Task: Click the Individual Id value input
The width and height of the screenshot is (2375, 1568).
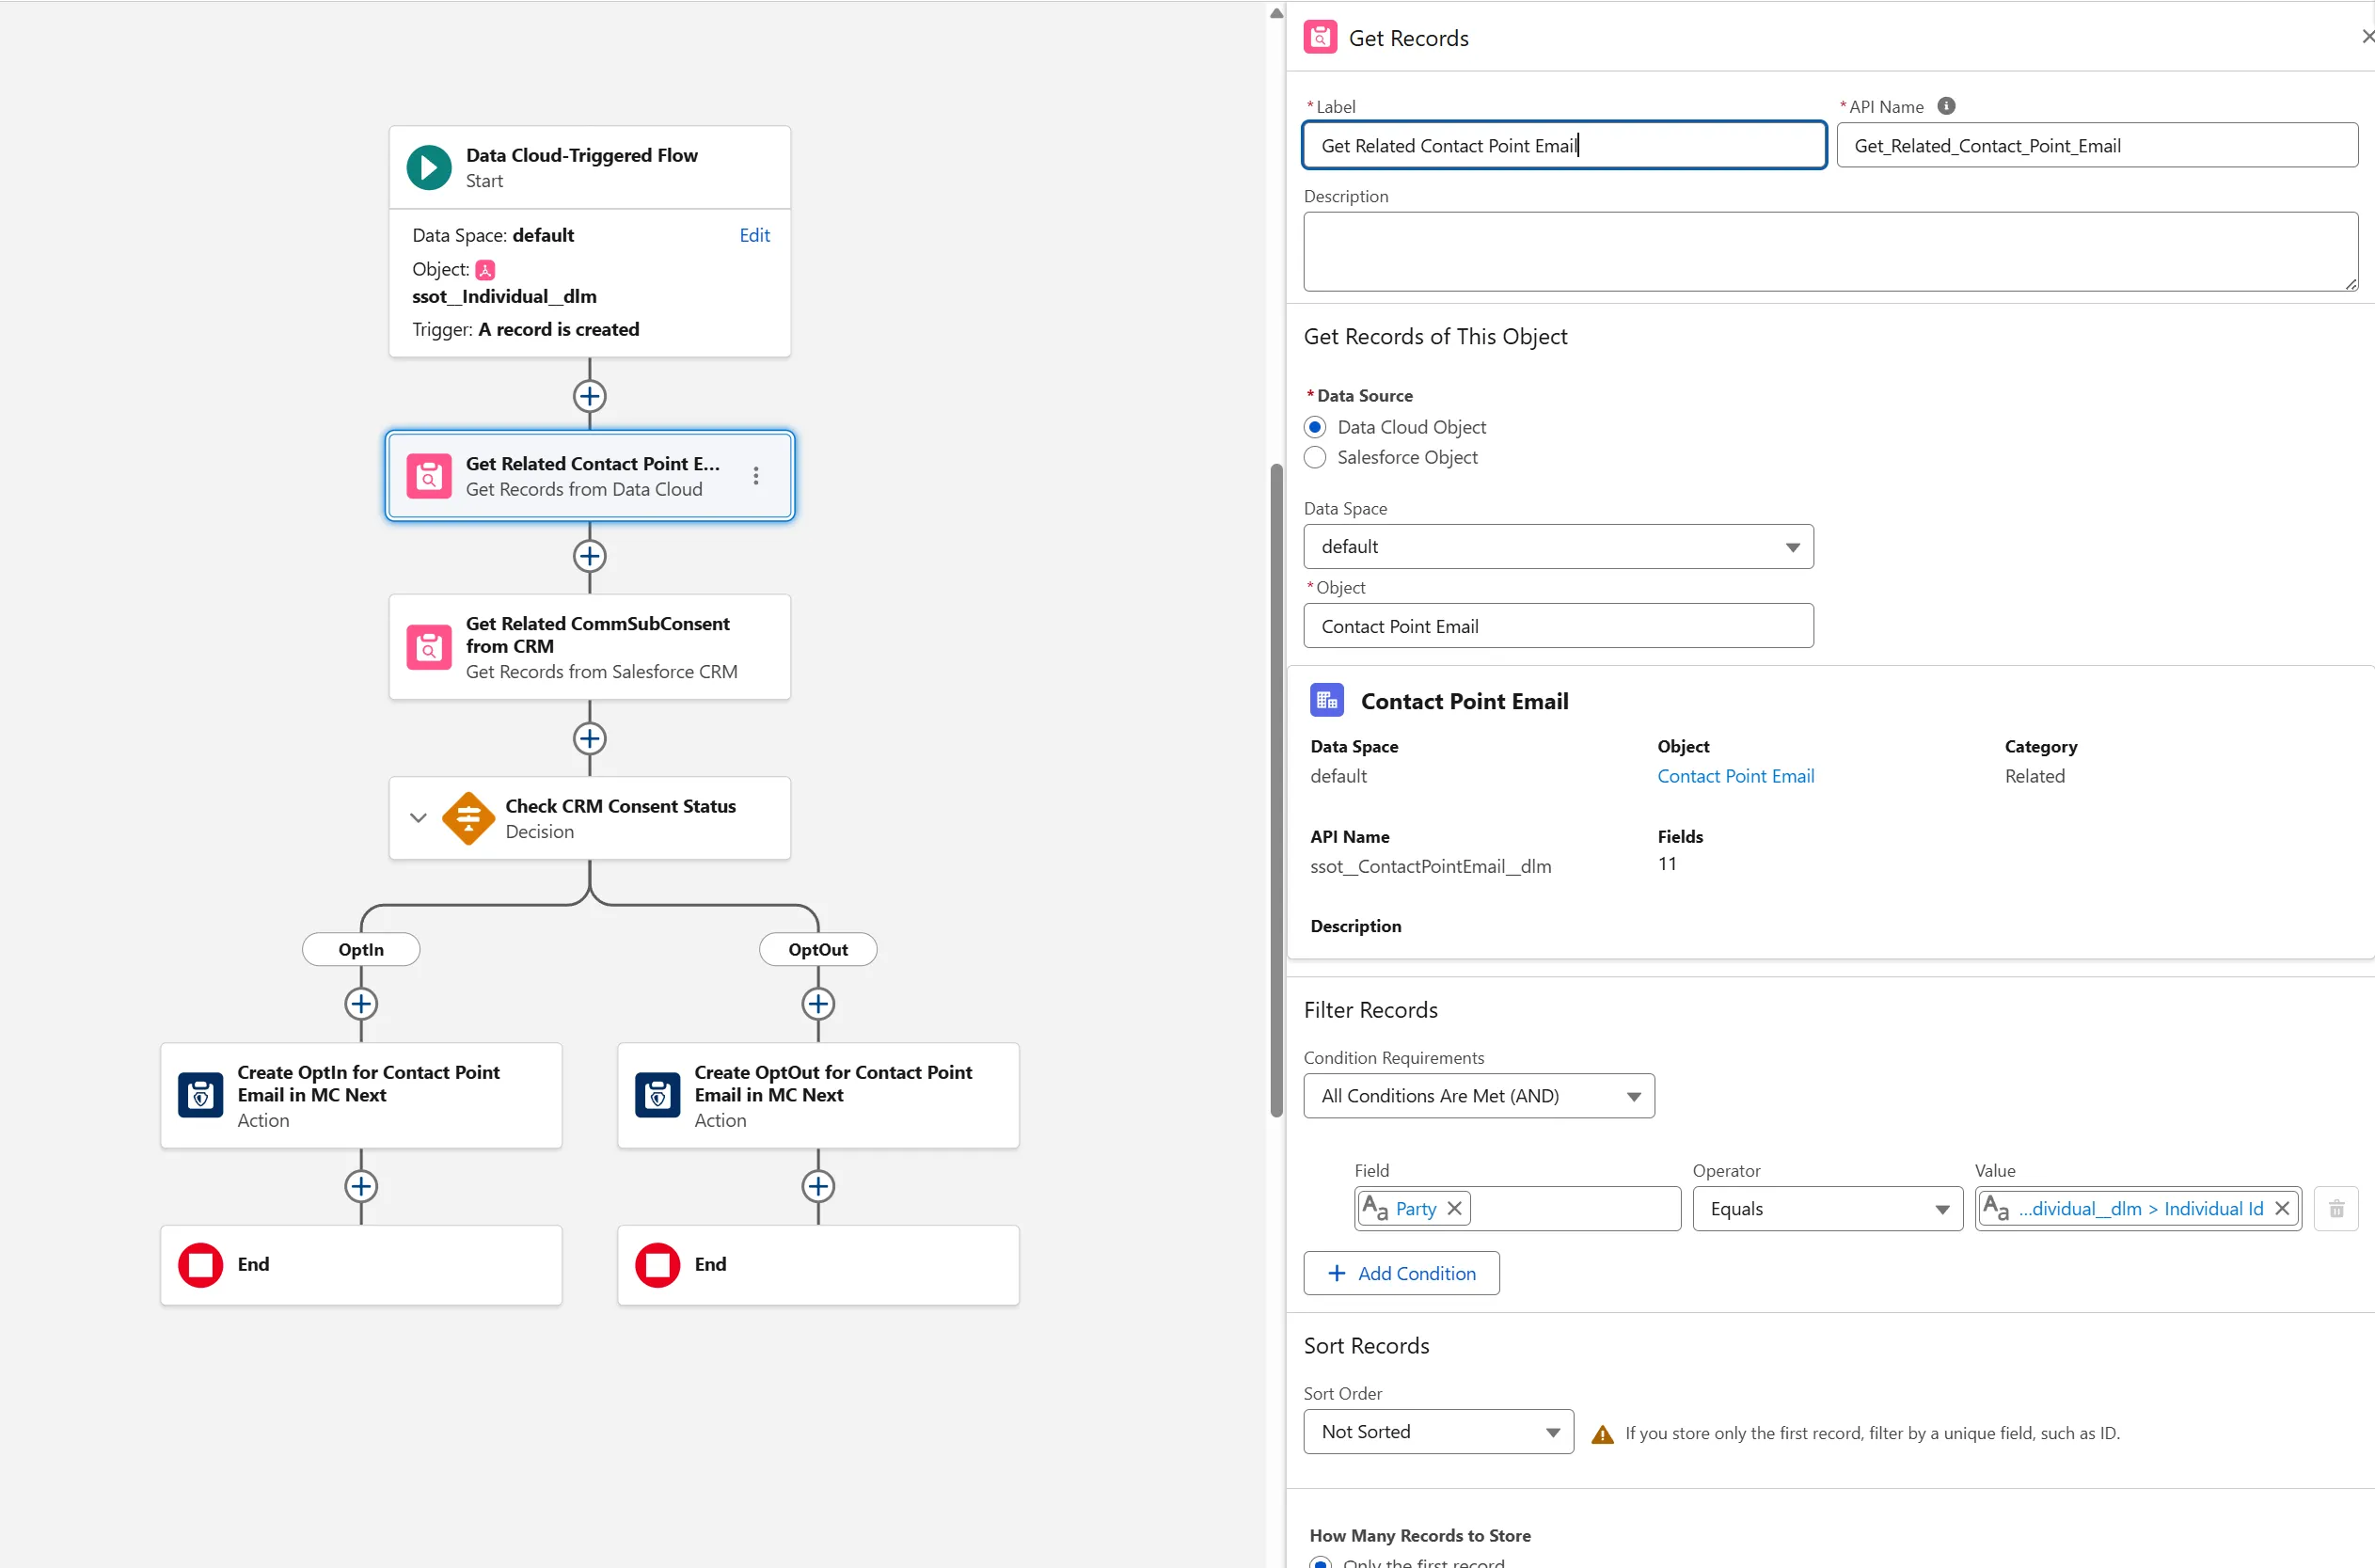Action: [2138, 1209]
